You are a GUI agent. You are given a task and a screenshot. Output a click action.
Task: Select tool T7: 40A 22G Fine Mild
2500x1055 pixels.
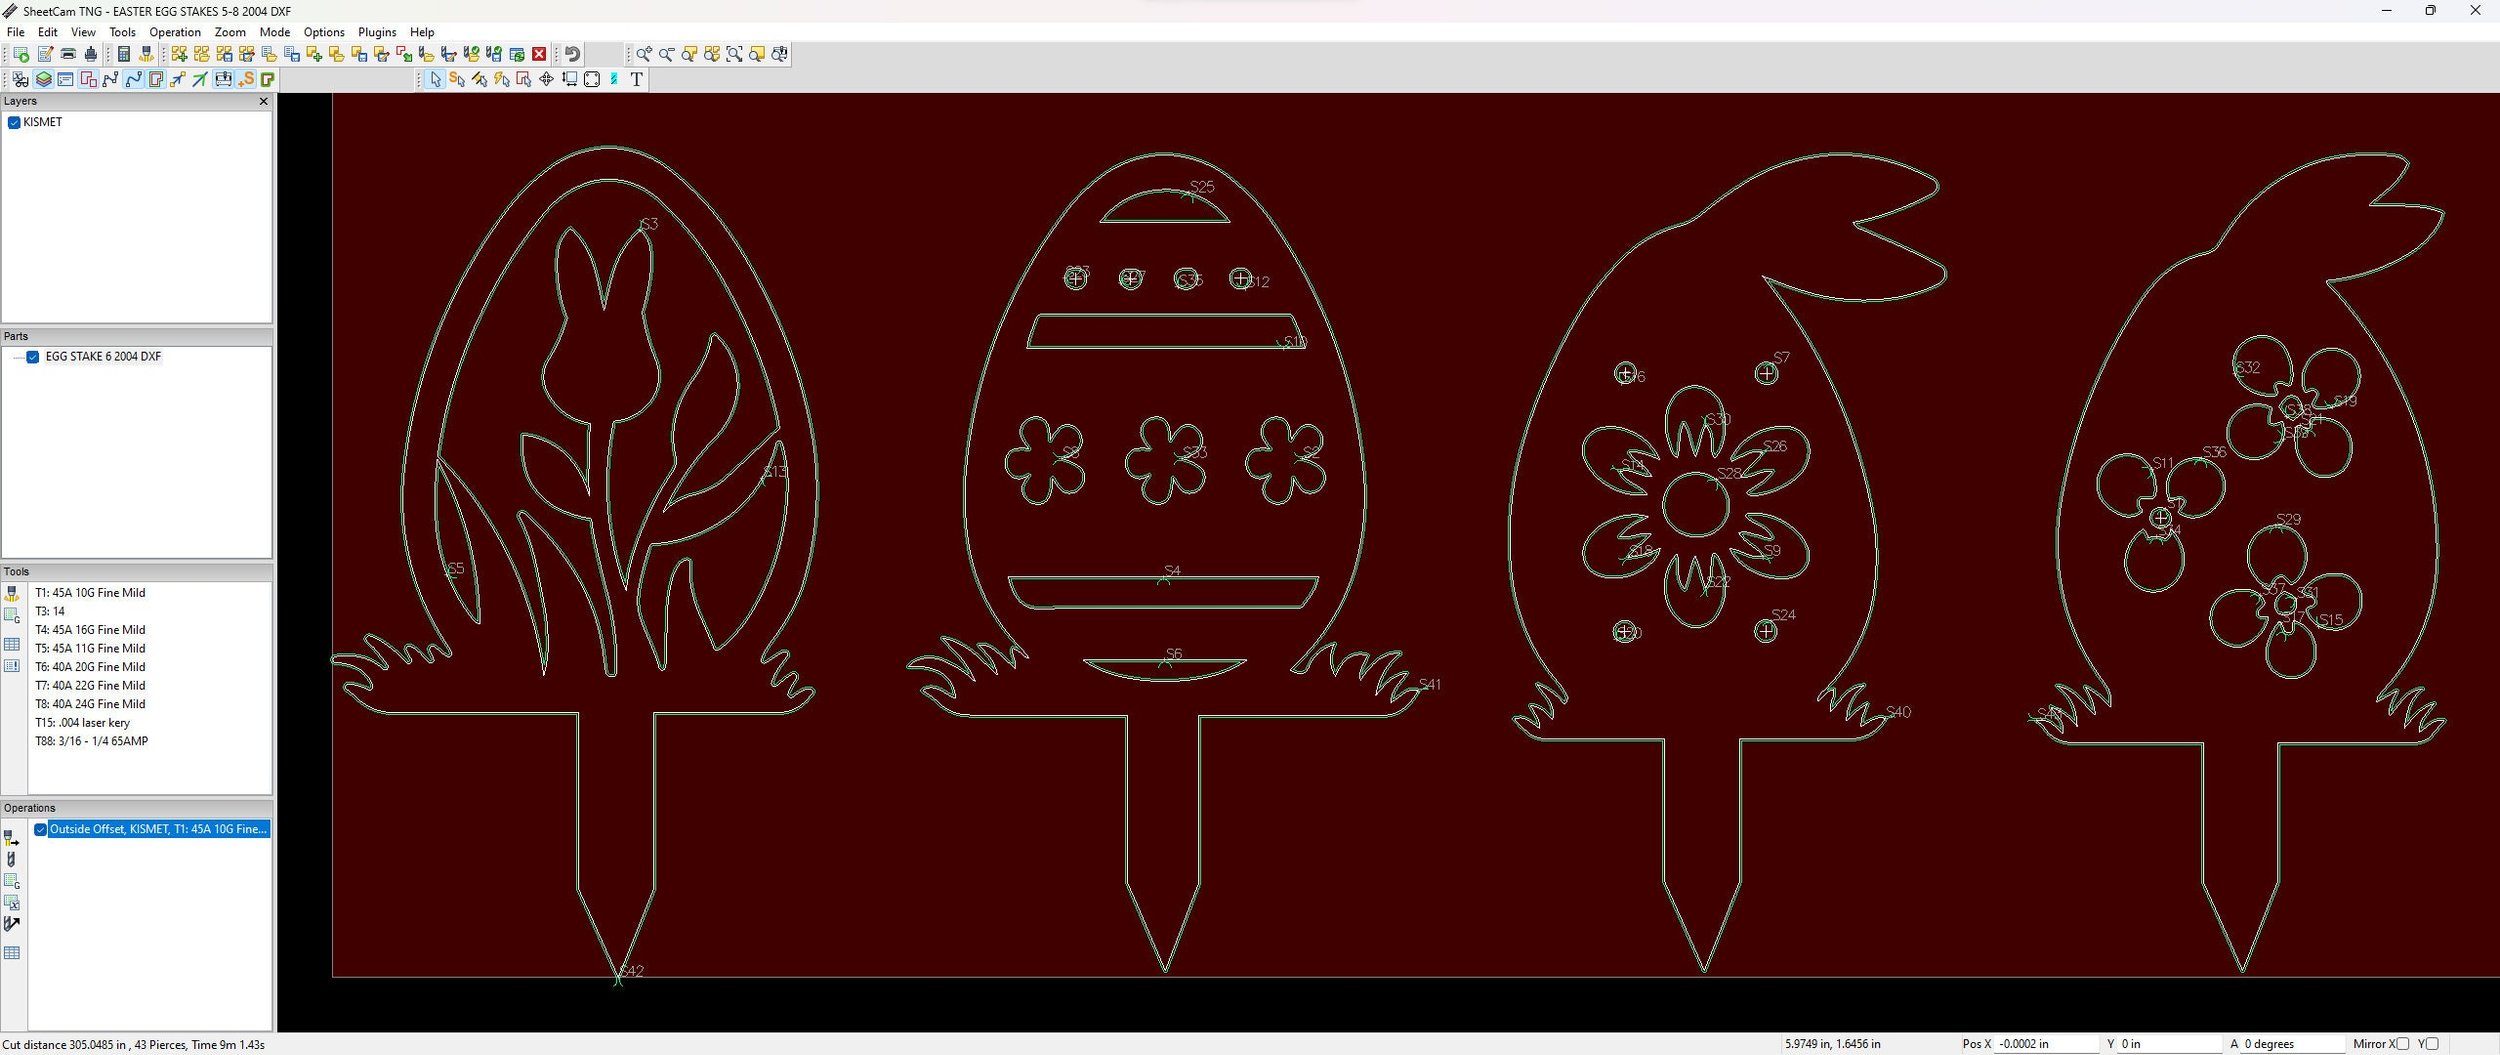[90, 686]
